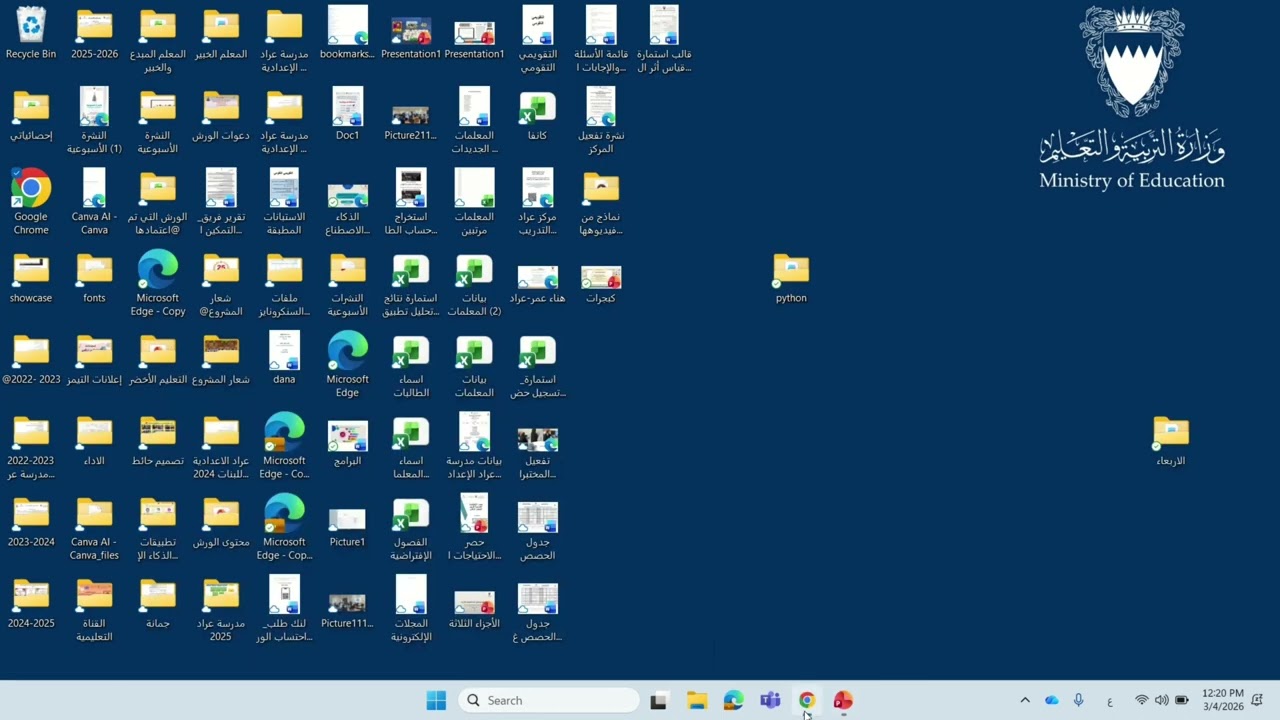Launch Microsoft Edge from the taskbar
The image size is (1280, 720).
tap(733, 700)
